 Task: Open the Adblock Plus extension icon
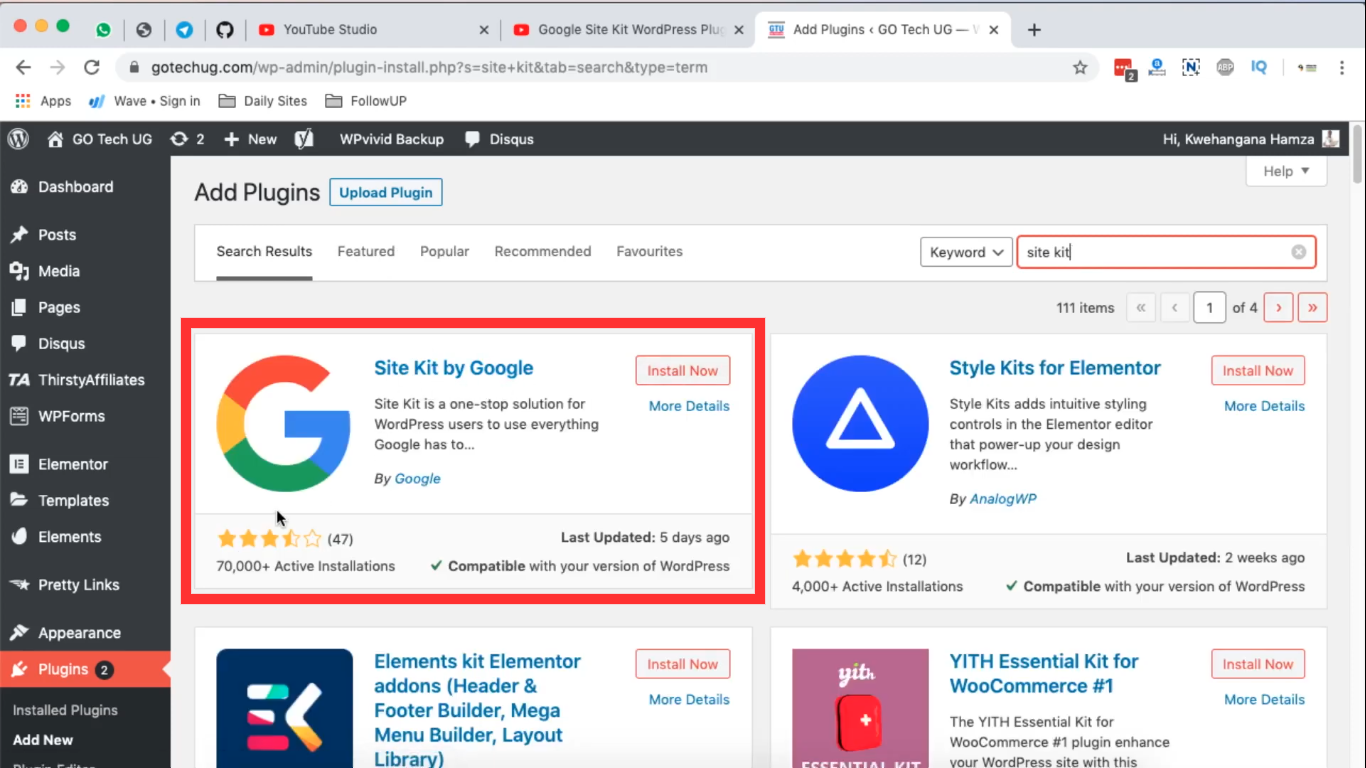tap(1225, 67)
